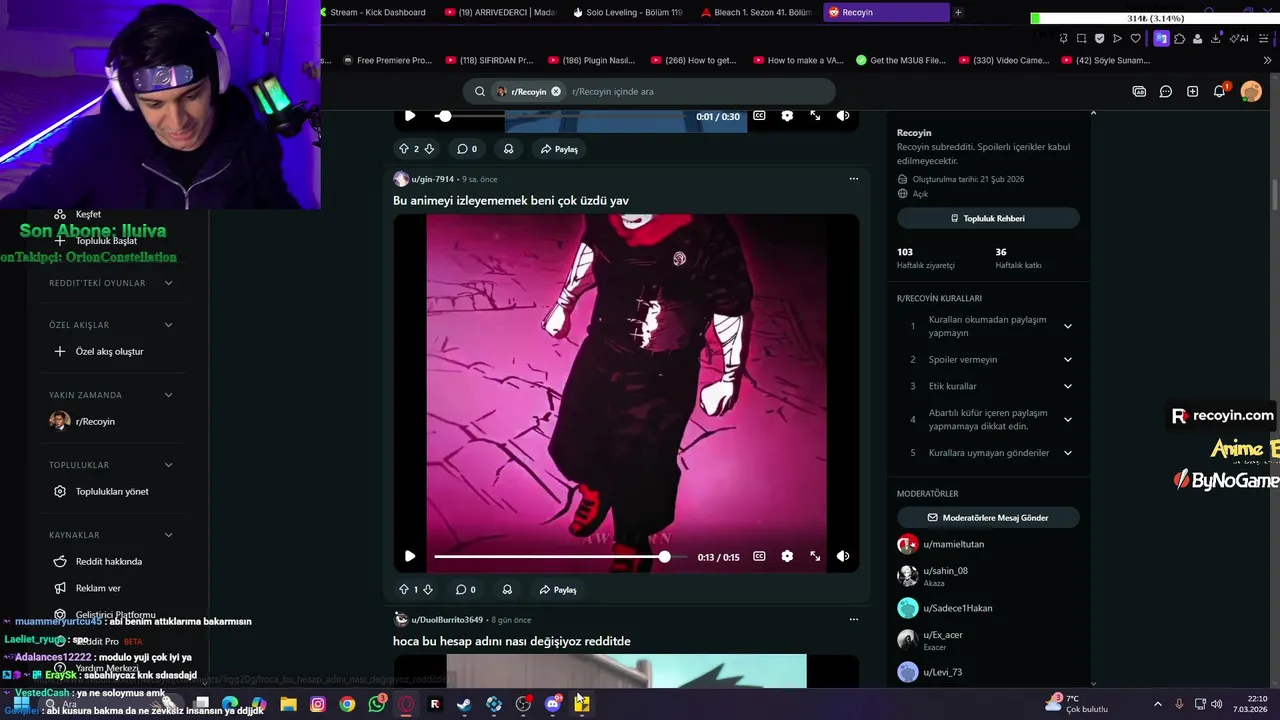Screen dimensions: 1280x720
Task: Expand rule 2 Spoiler vermeyin
Action: [1068, 360]
